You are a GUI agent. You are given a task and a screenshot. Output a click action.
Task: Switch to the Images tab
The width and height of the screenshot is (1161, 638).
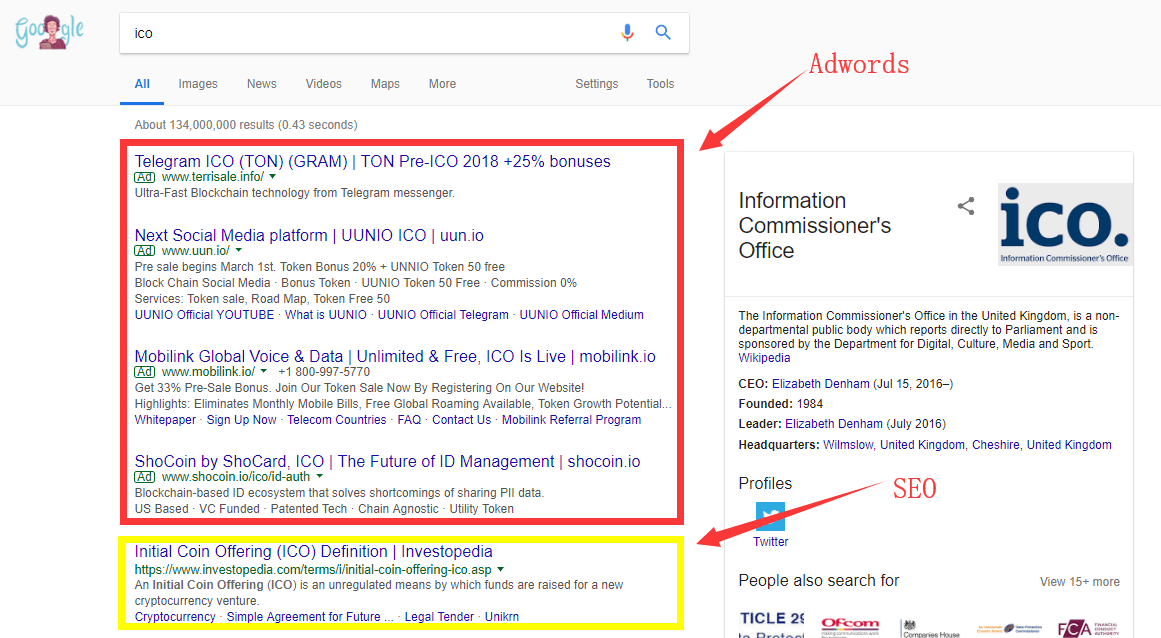pos(197,84)
